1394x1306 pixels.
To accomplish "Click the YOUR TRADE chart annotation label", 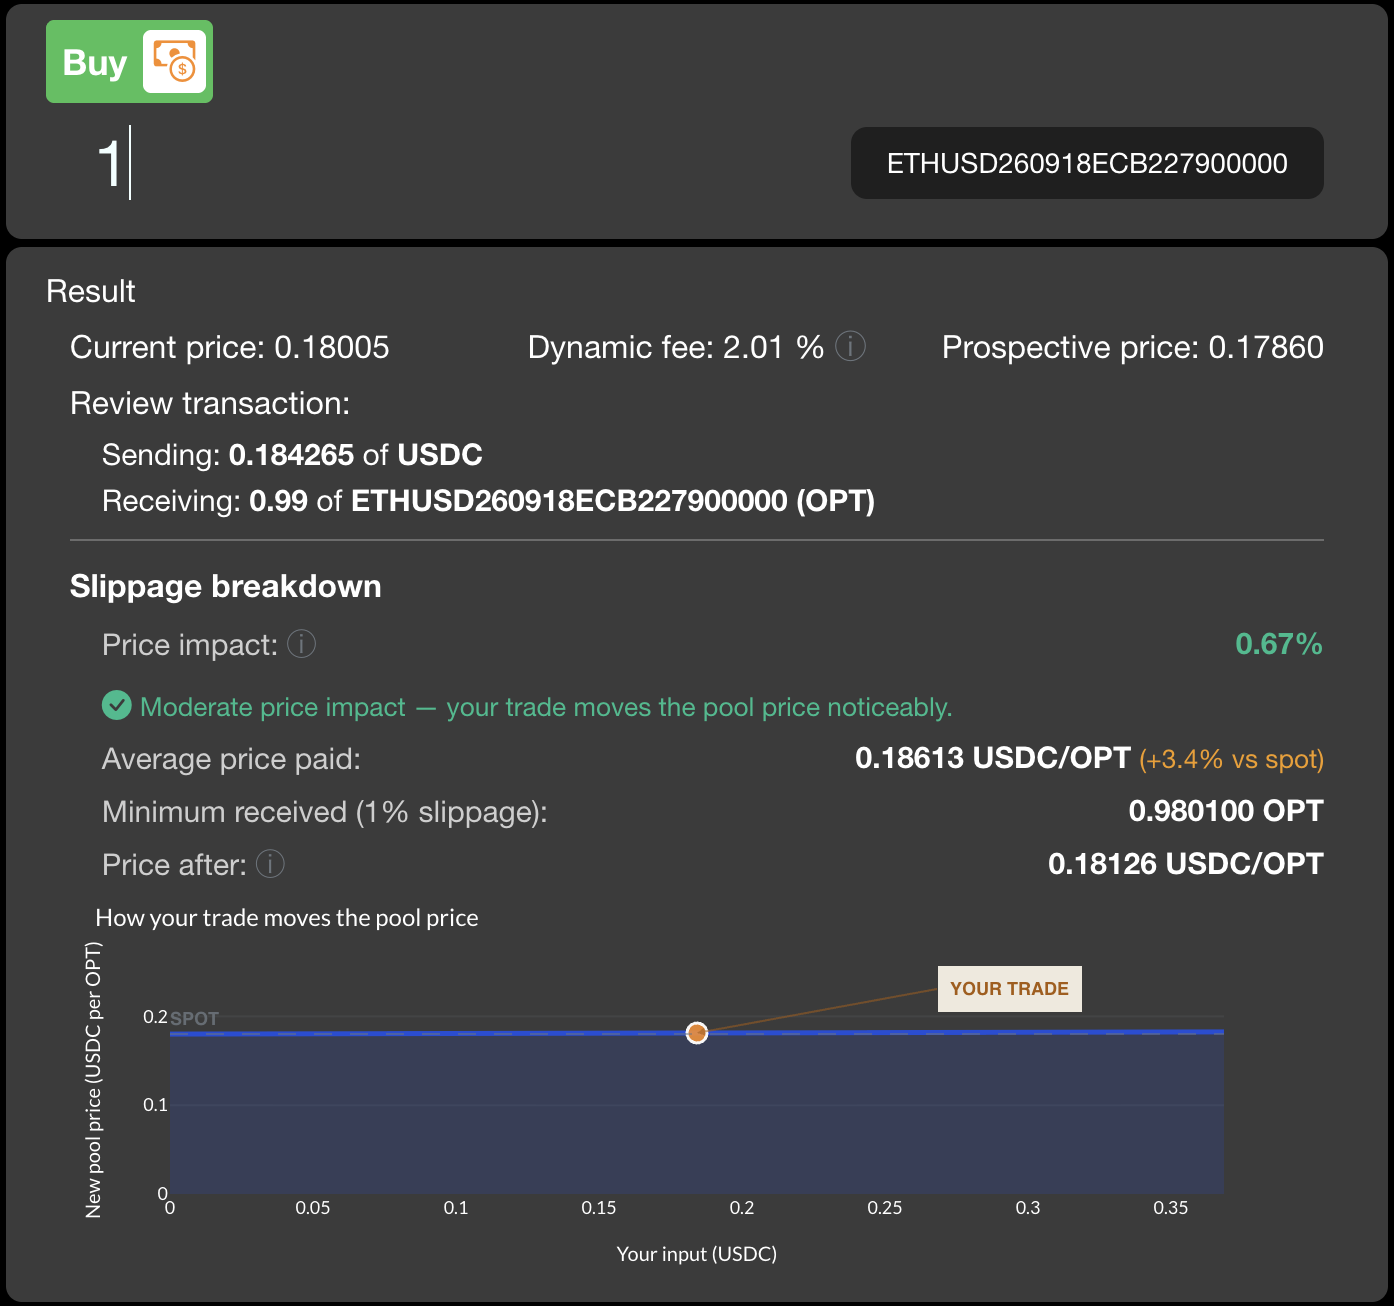I will [1009, 989].
